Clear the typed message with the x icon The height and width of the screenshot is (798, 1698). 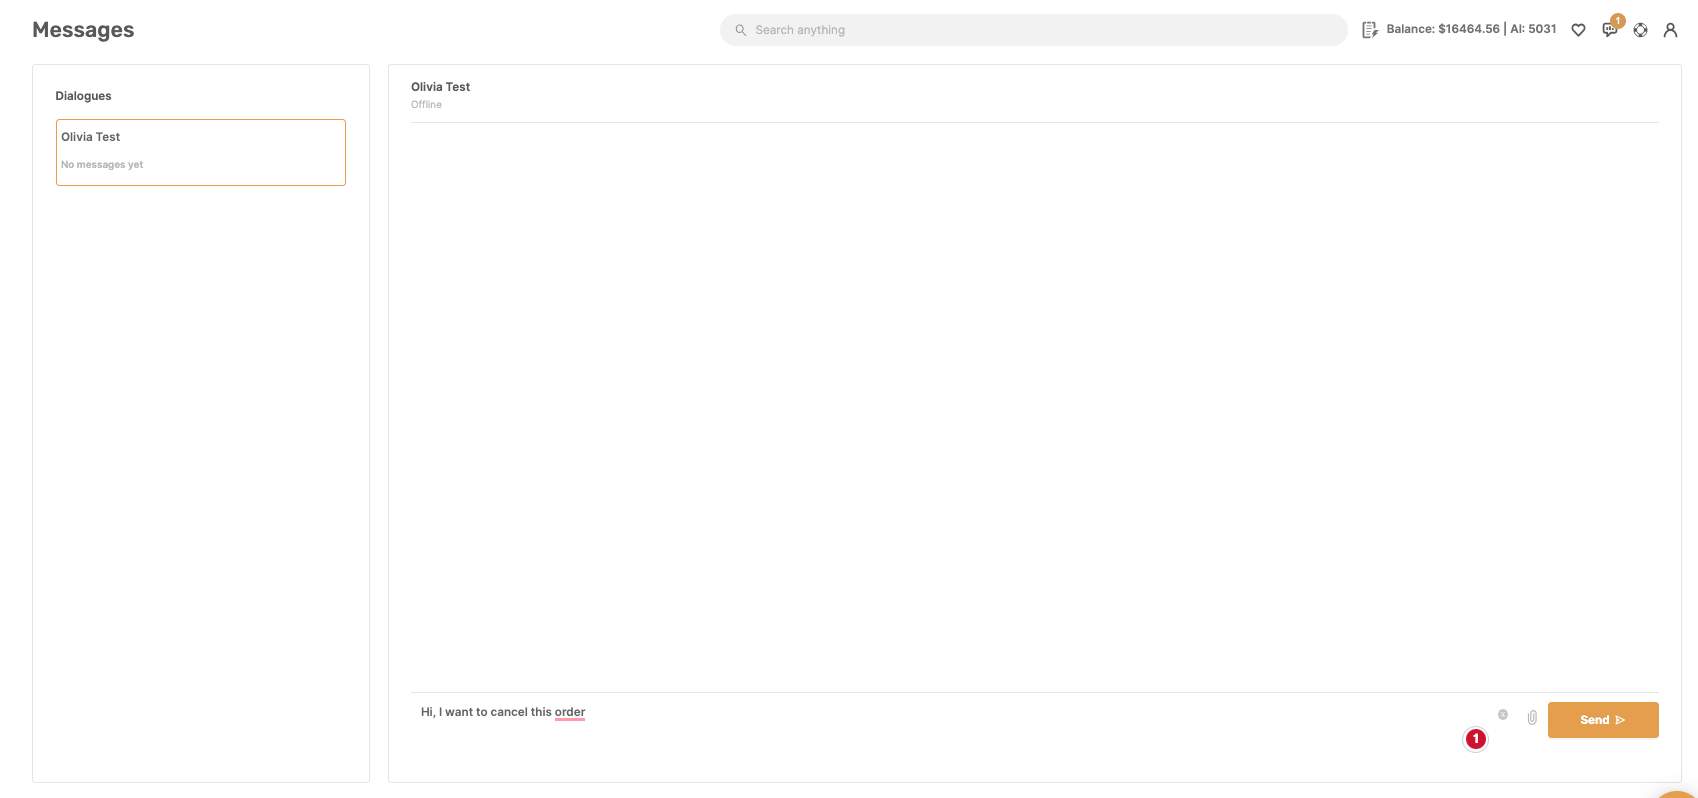point(1503,714)
